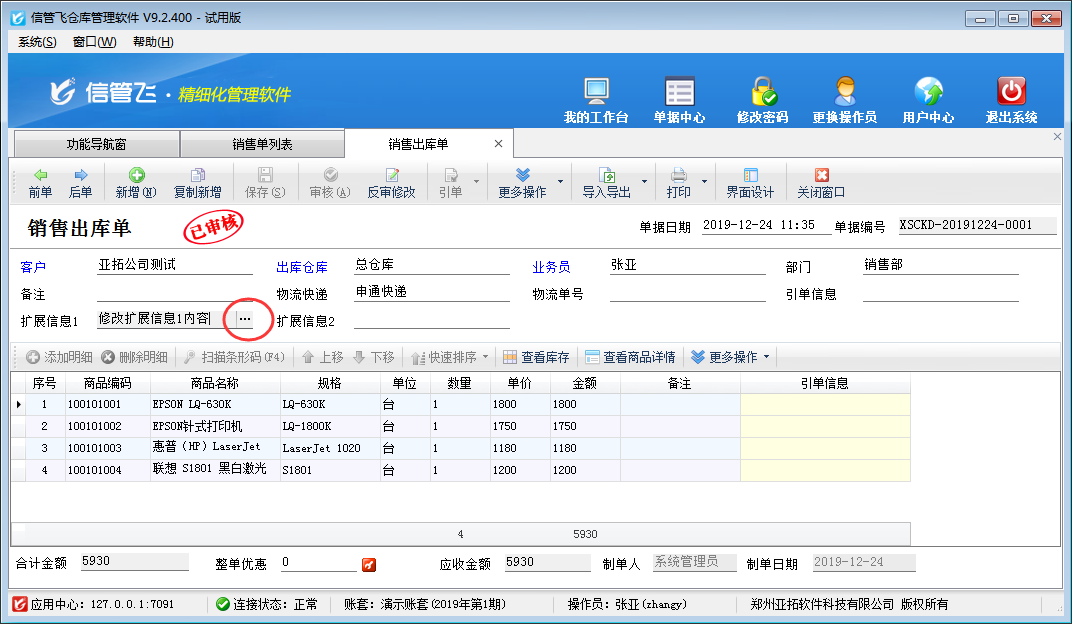The height and width of the screenshot is (624, 1072).
Task: Close the 销售出库单 tab
Action: (x=498, y=144)
